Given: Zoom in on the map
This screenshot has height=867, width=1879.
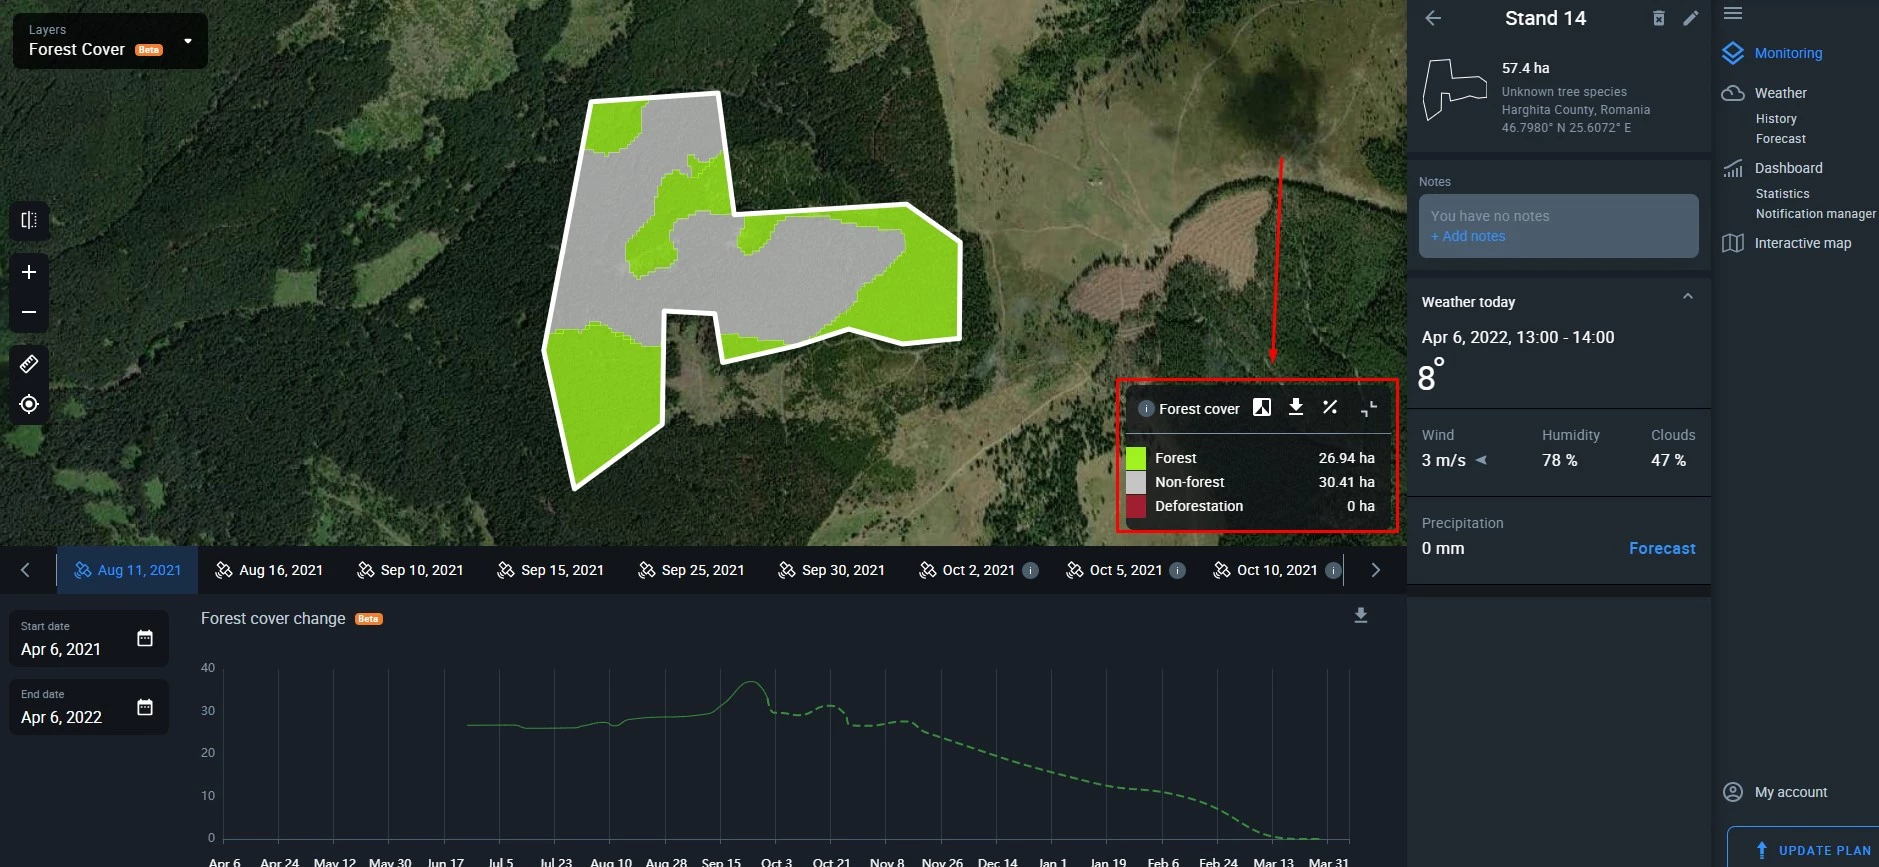Looking at the screenshot, I should (x=29, y=272).
